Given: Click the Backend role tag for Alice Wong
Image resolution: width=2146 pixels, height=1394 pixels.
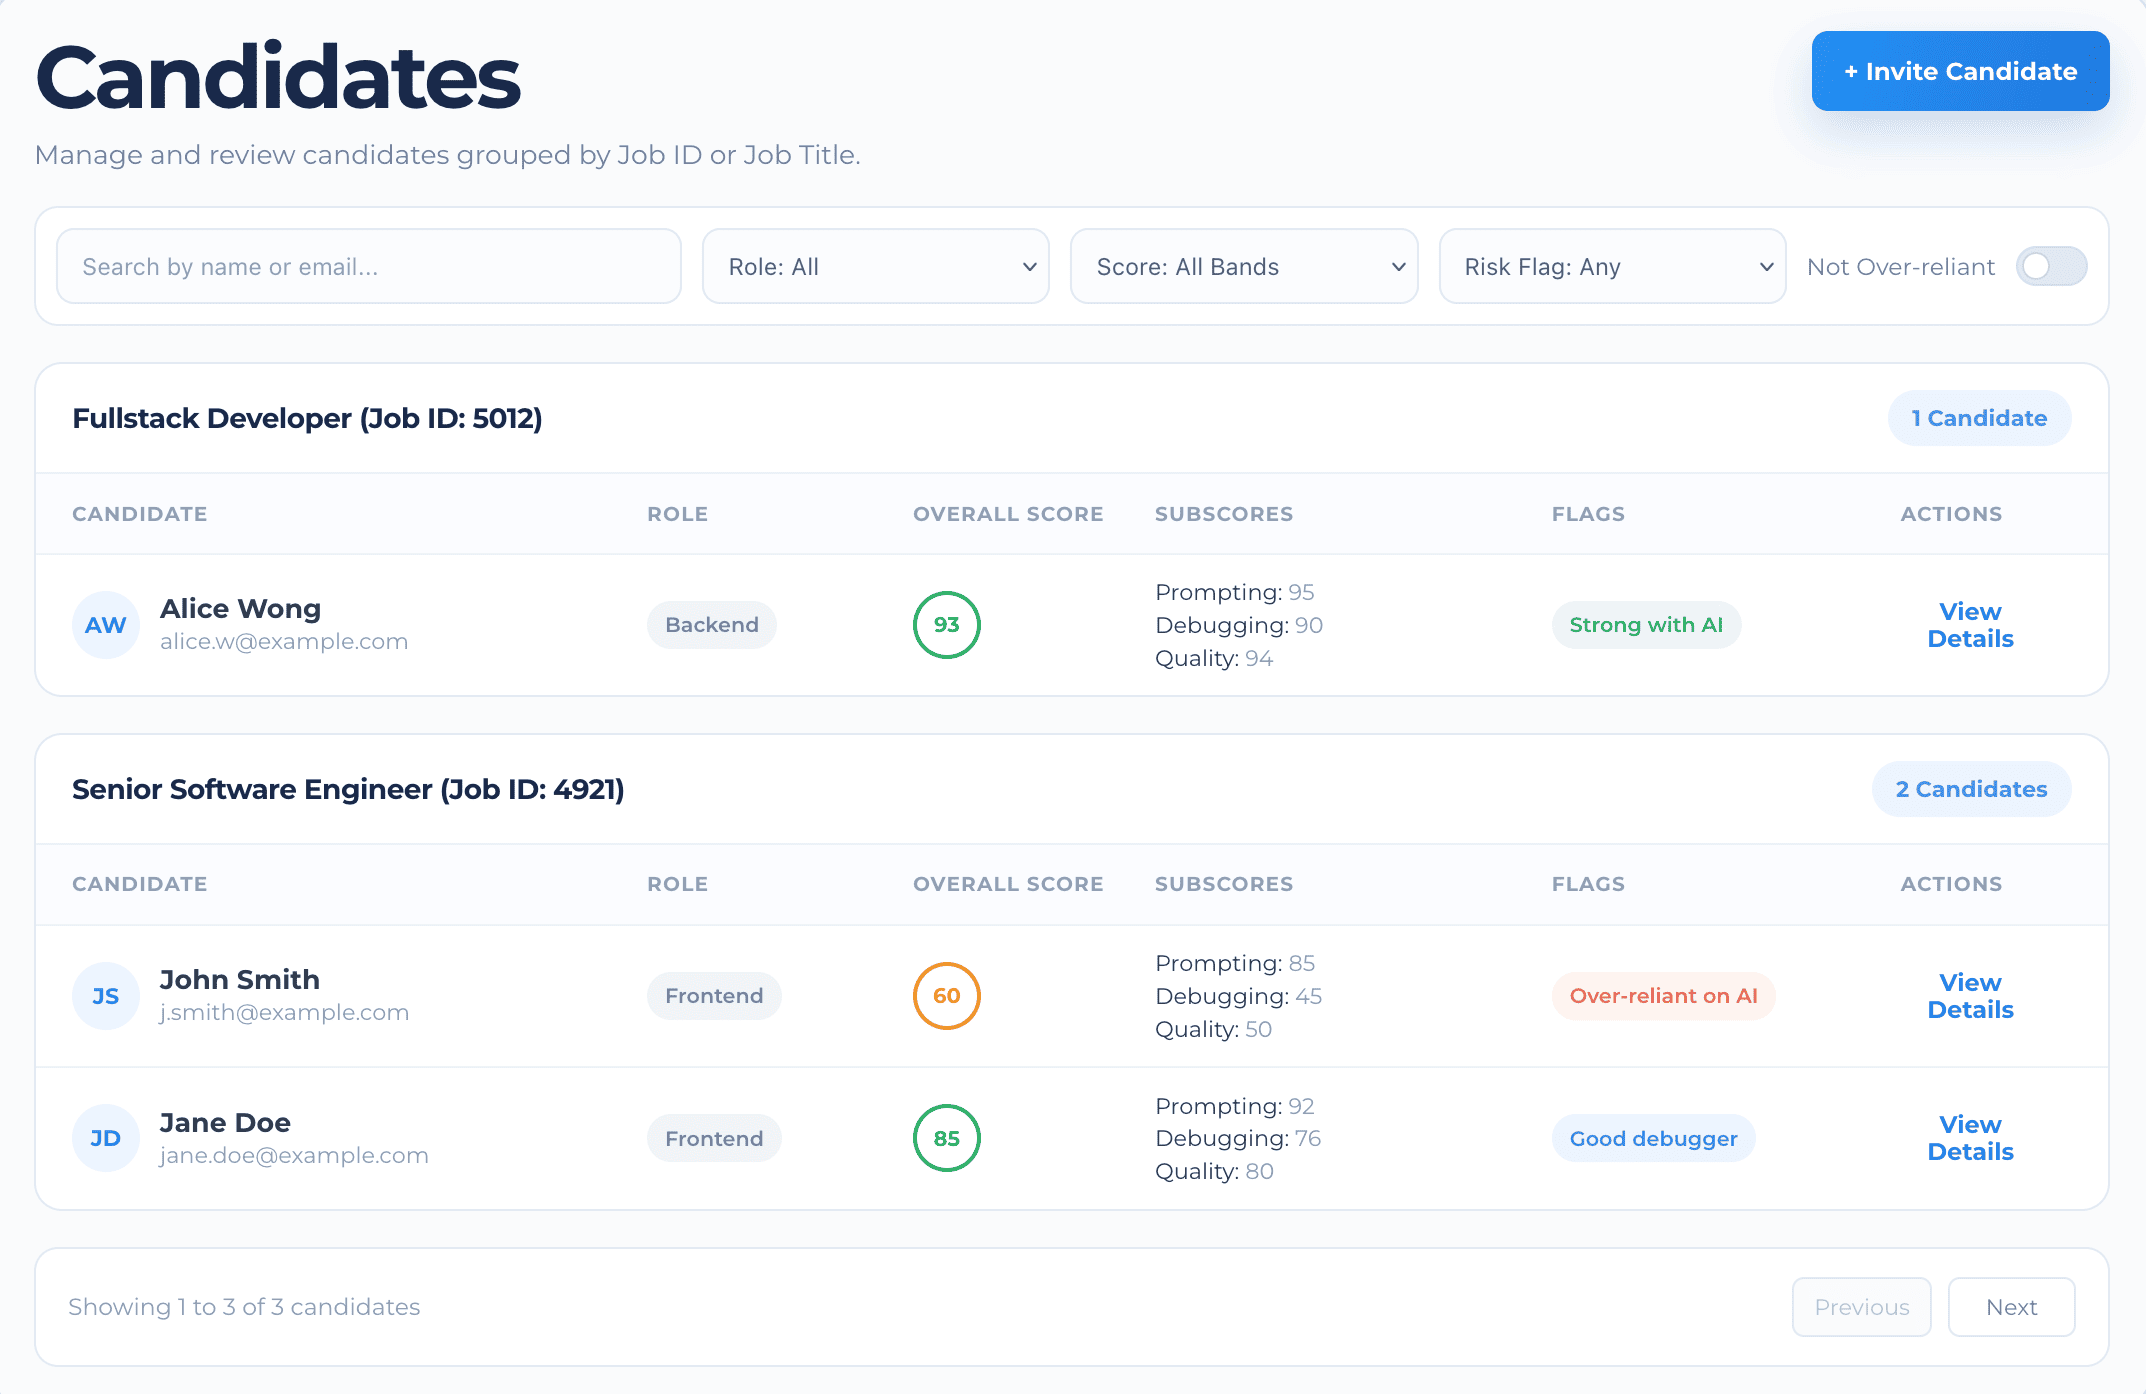Looking at the screenshot, I should (x=711, y=624).
